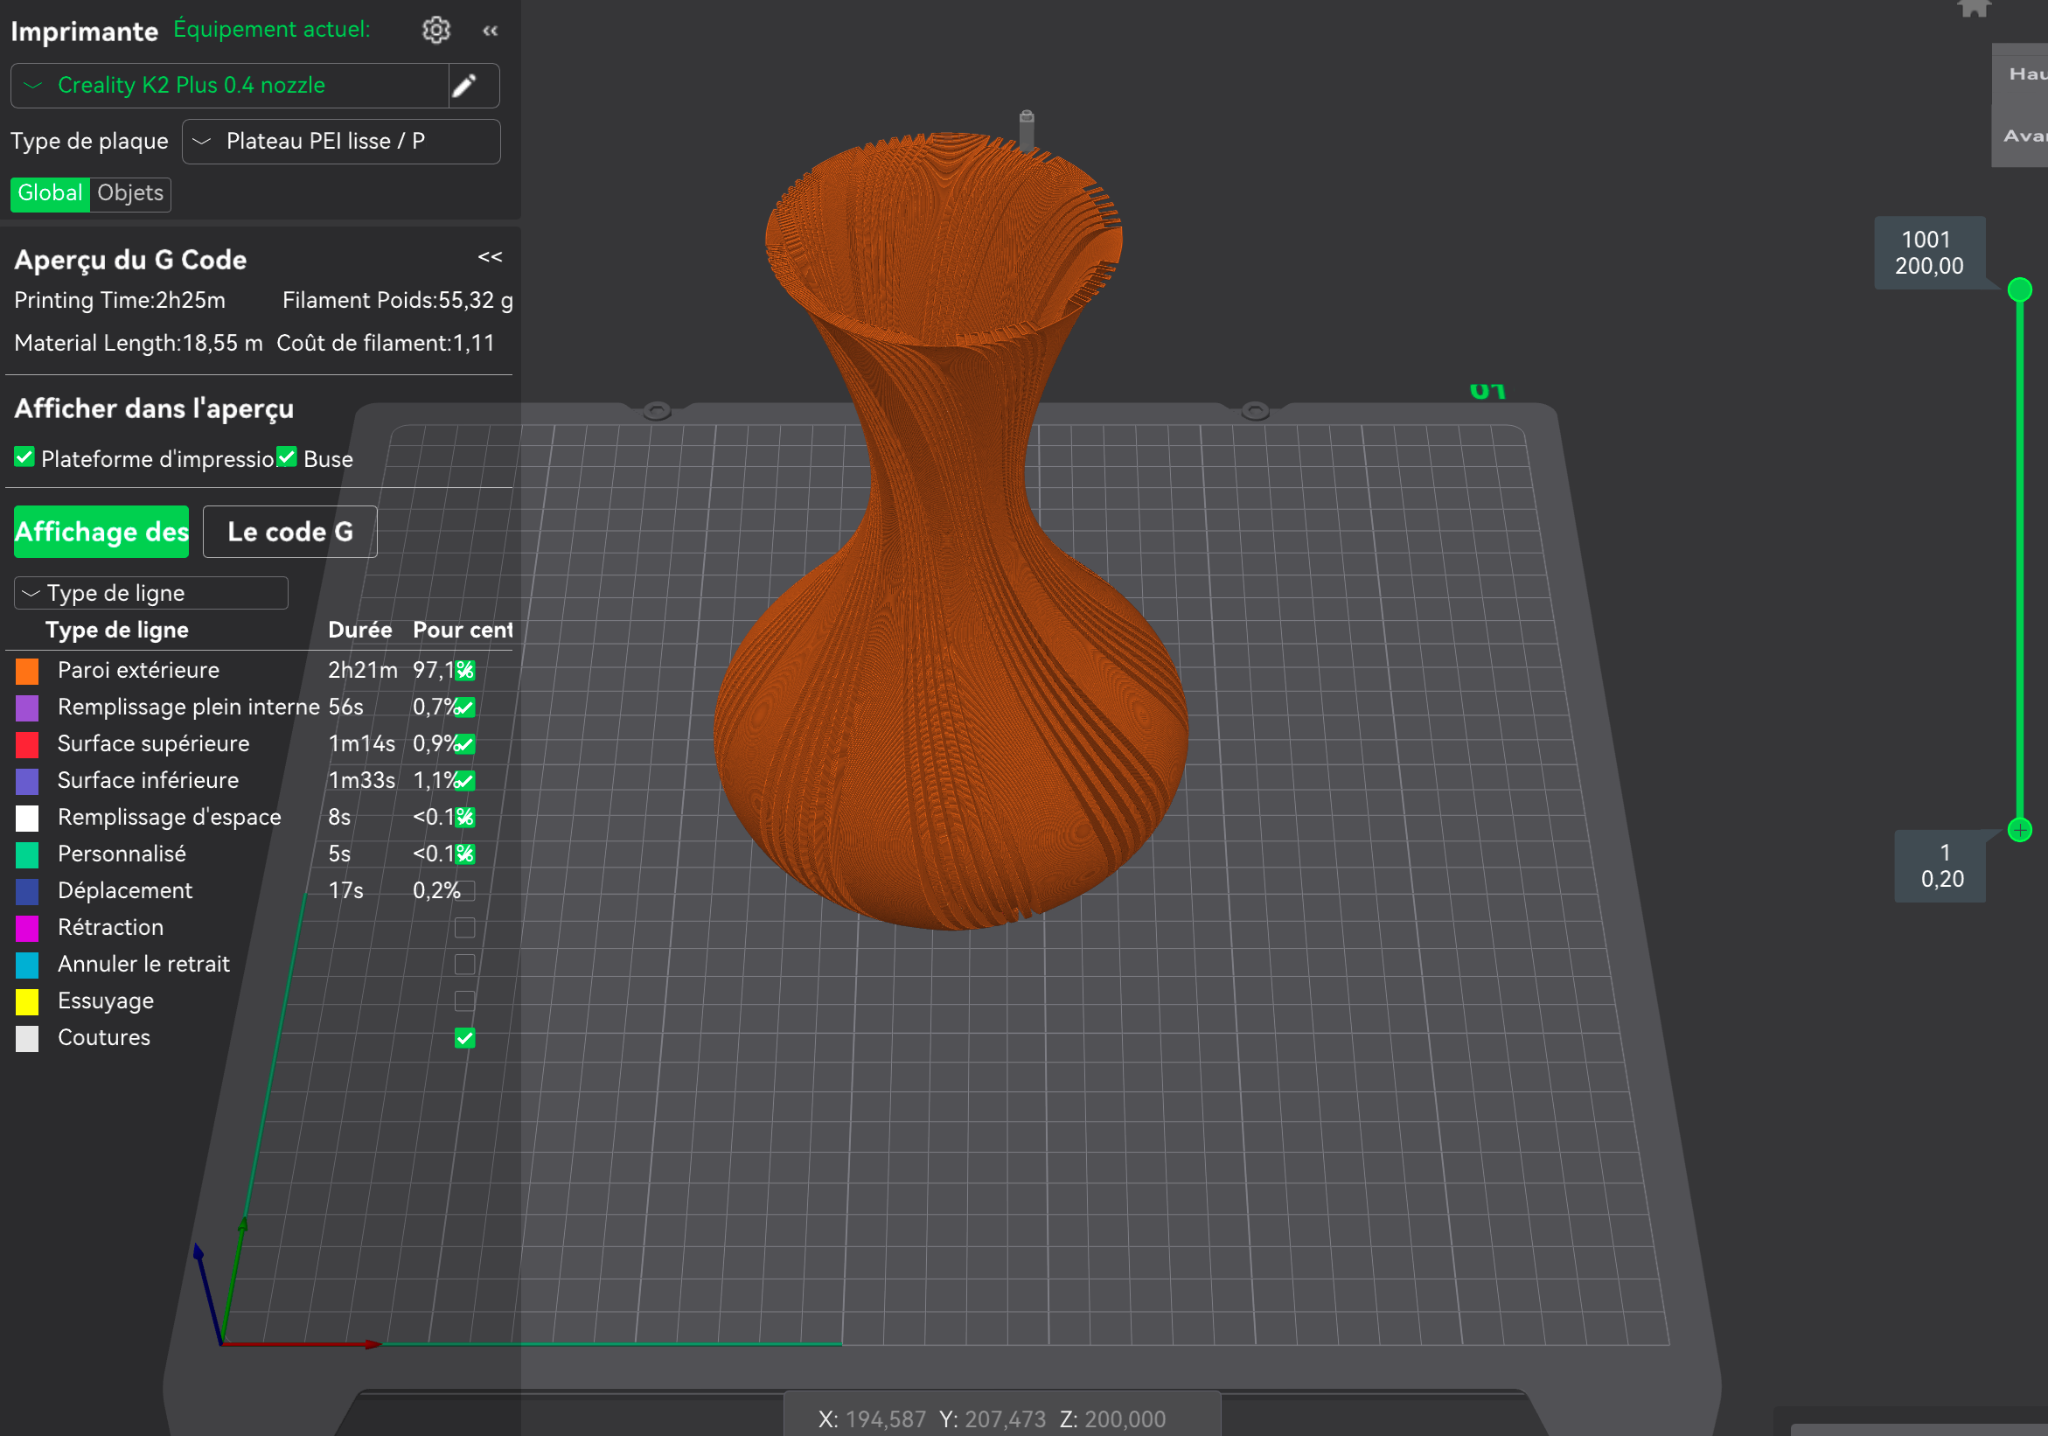The image size is (2048, 1436).
Task: Edit the Creality K2 Plus printer preset
Action: click(464, 86)
